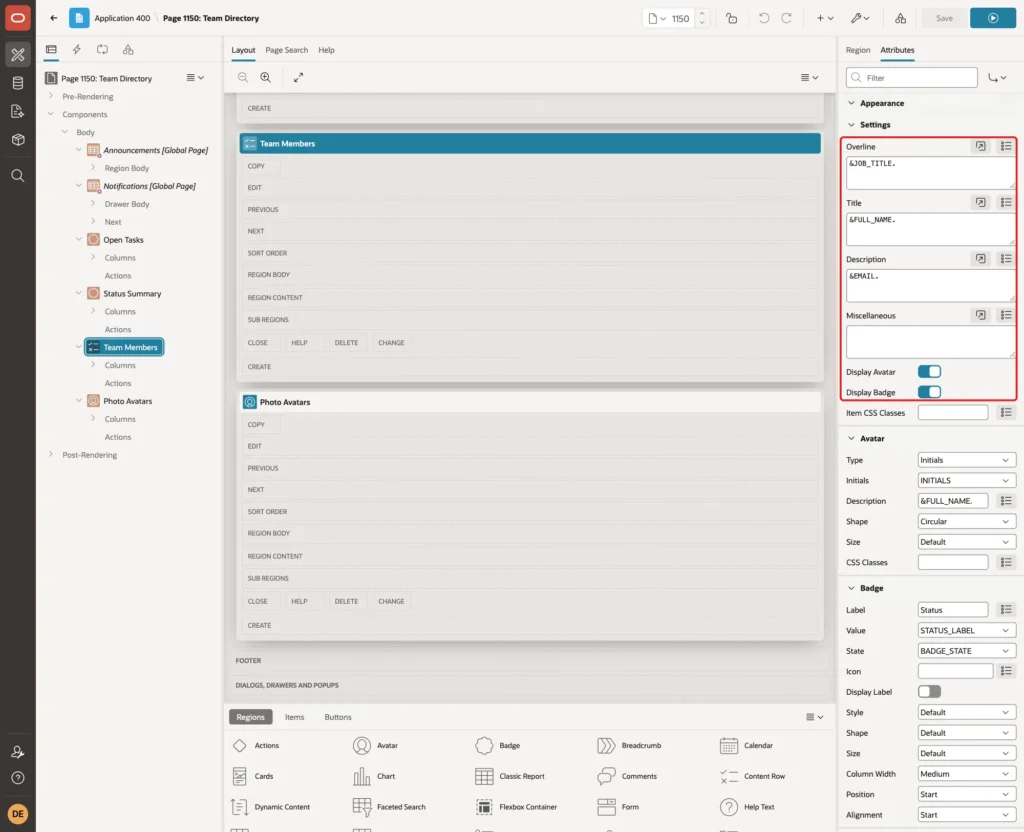Select Content Row region in gallery
The height and width of the screenshot is (832, 1024).
752,776
